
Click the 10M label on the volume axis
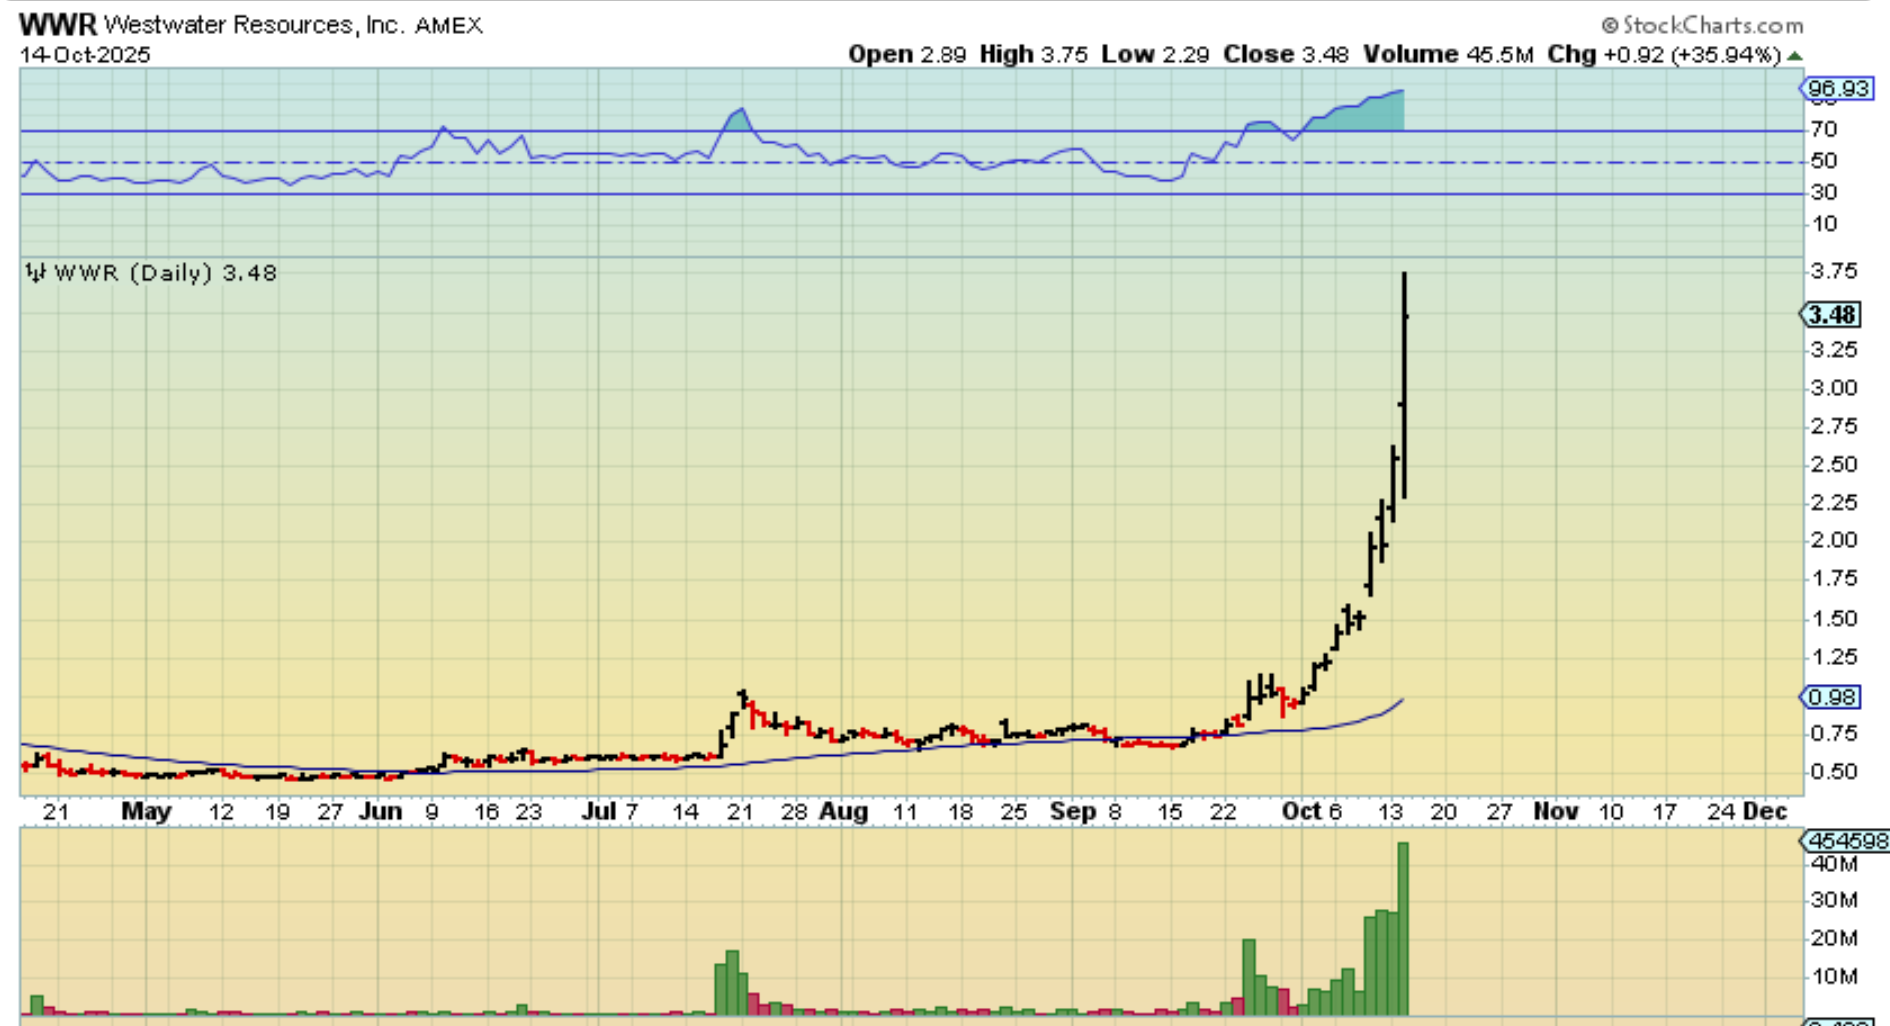(1834, 976)
